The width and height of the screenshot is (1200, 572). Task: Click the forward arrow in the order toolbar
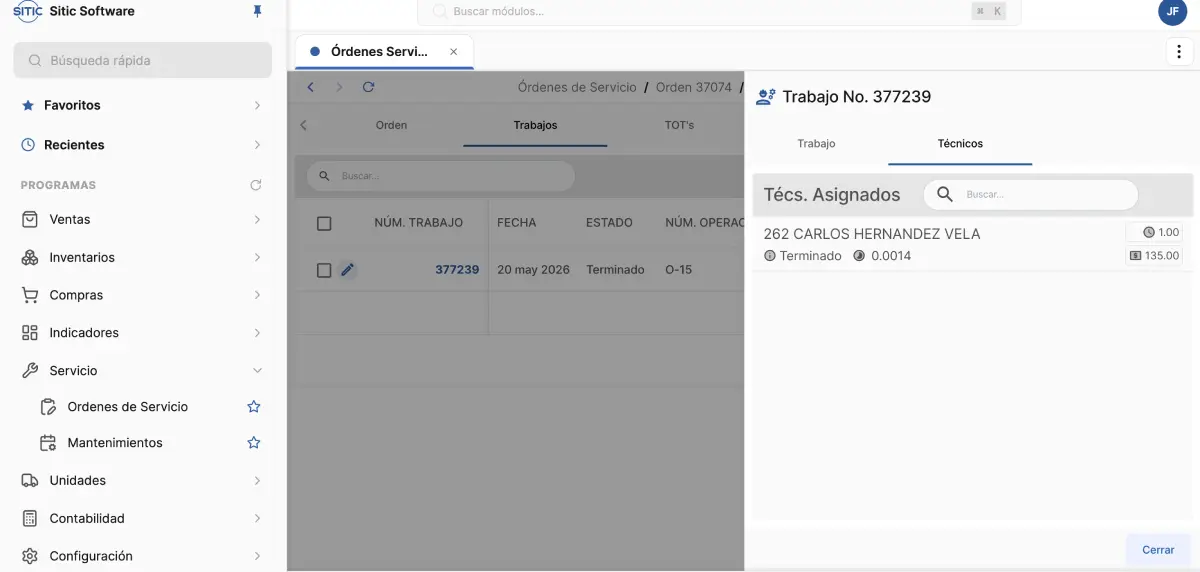pos(339,87)
